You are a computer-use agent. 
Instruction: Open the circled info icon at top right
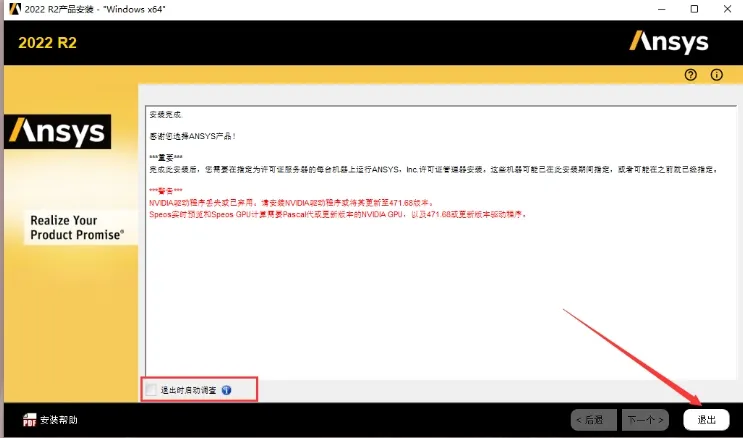716,74
